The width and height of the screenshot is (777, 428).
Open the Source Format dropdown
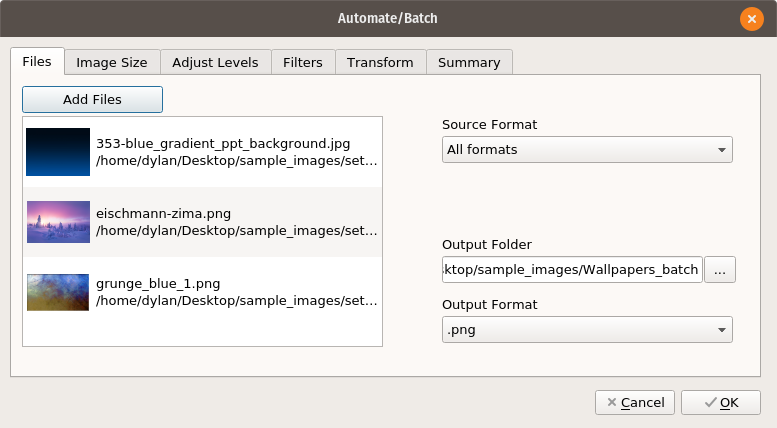(x=587, y=150)
